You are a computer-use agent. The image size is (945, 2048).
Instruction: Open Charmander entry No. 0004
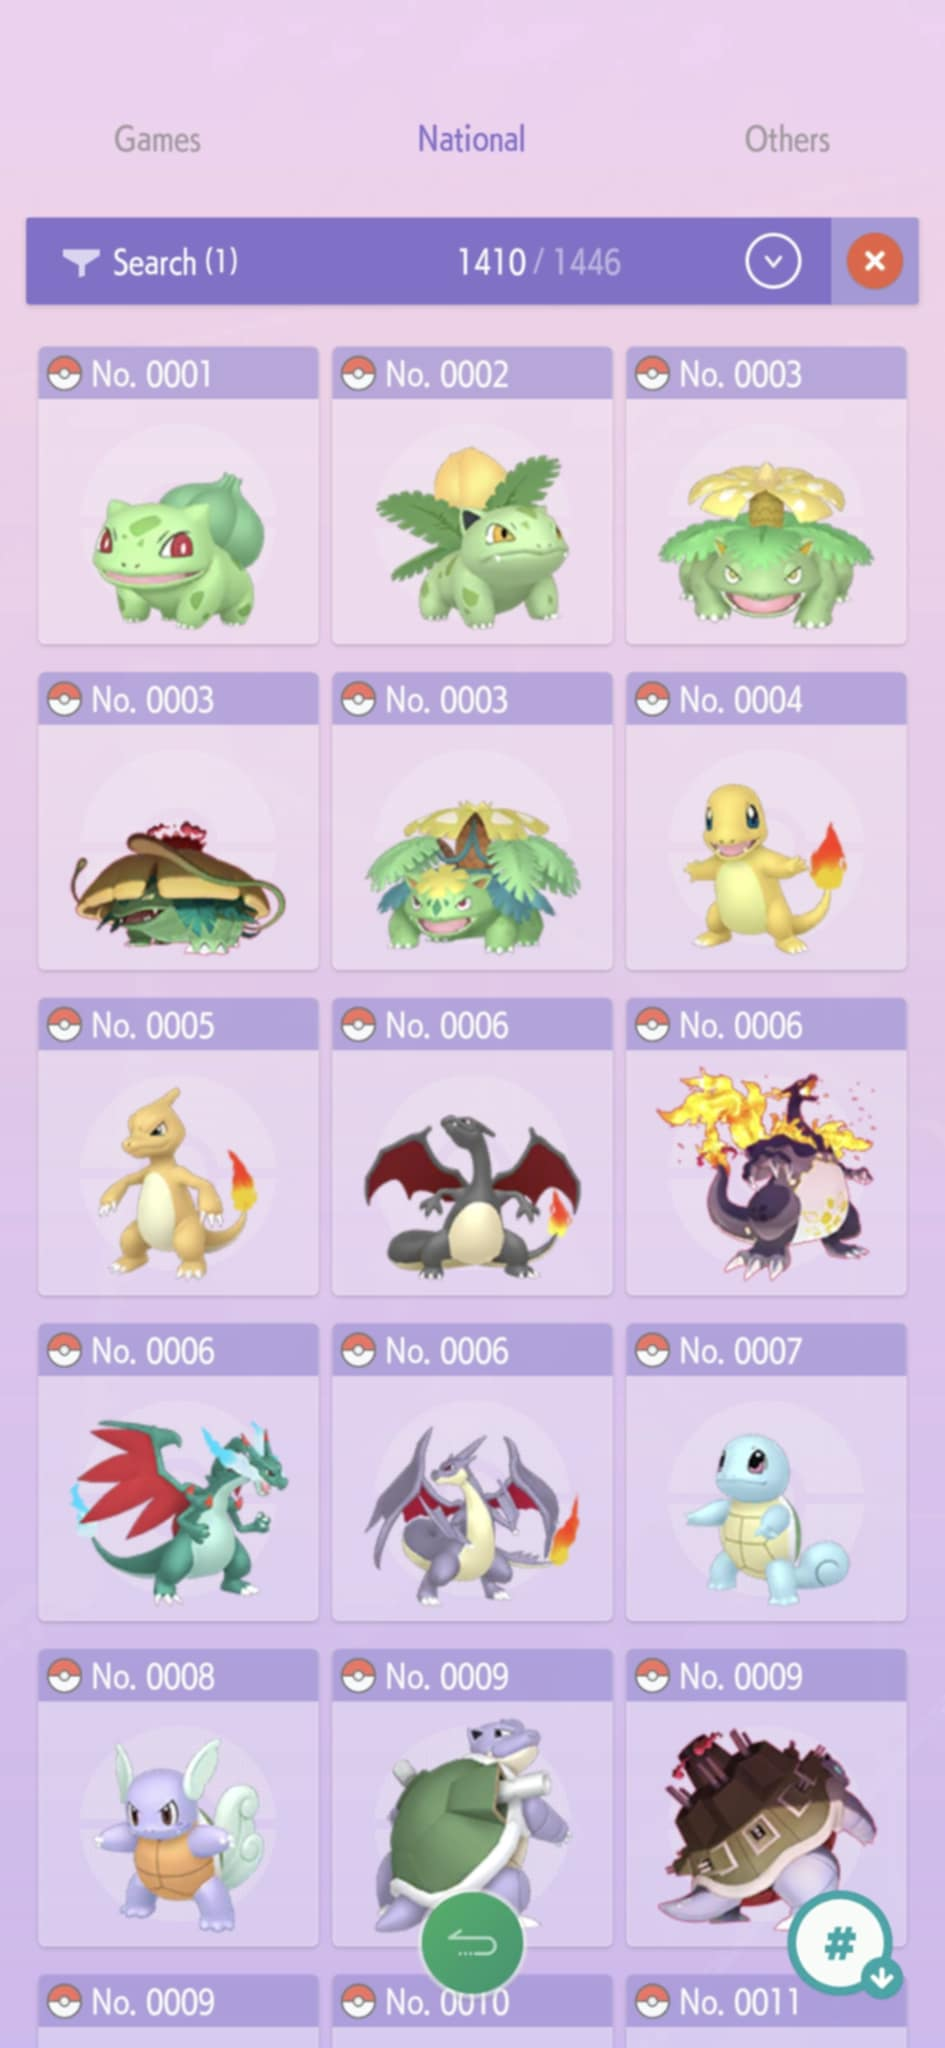766,821
